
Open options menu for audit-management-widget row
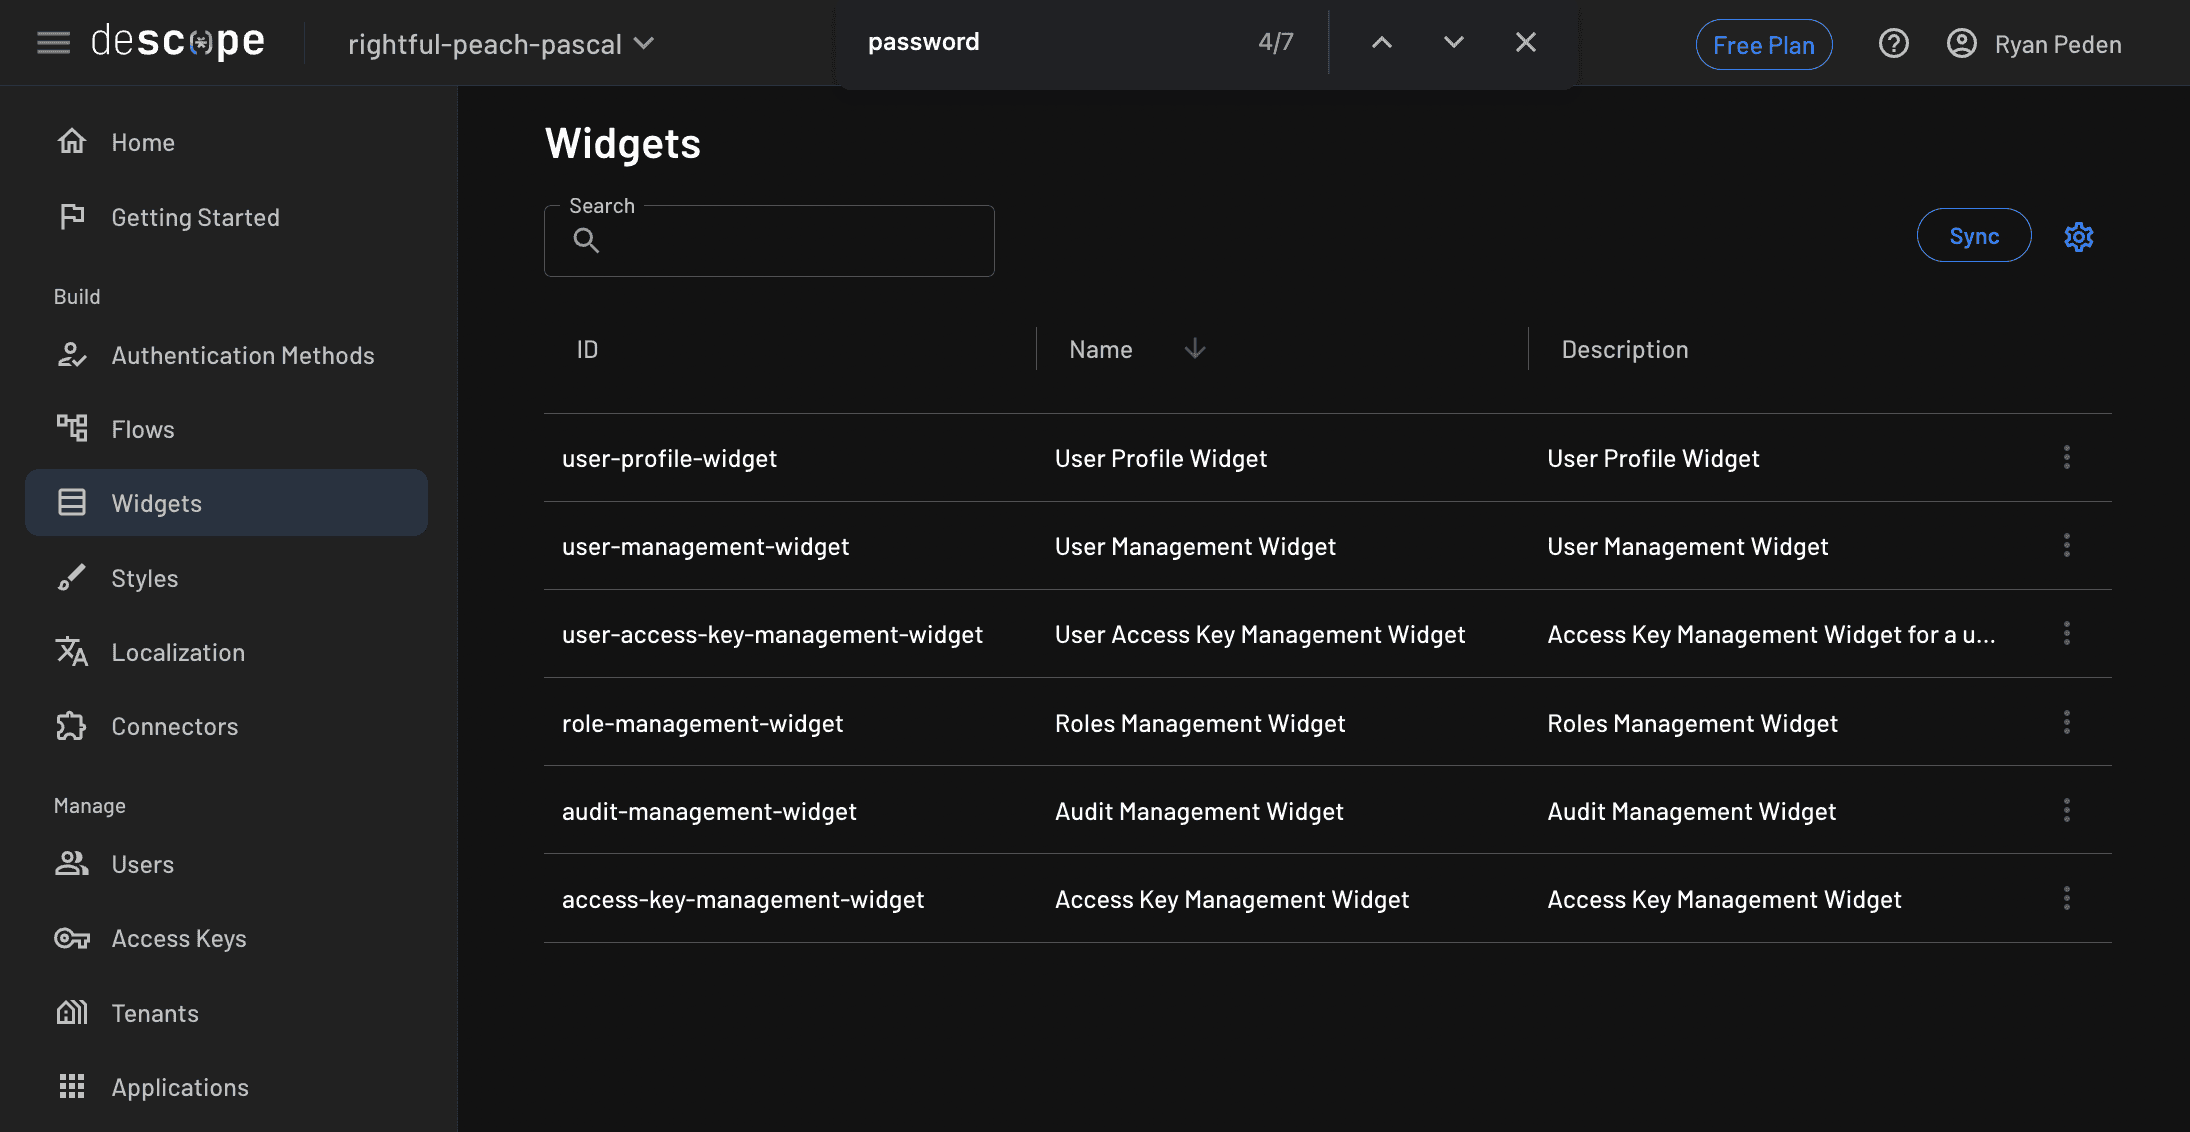tap(2066, 810)
